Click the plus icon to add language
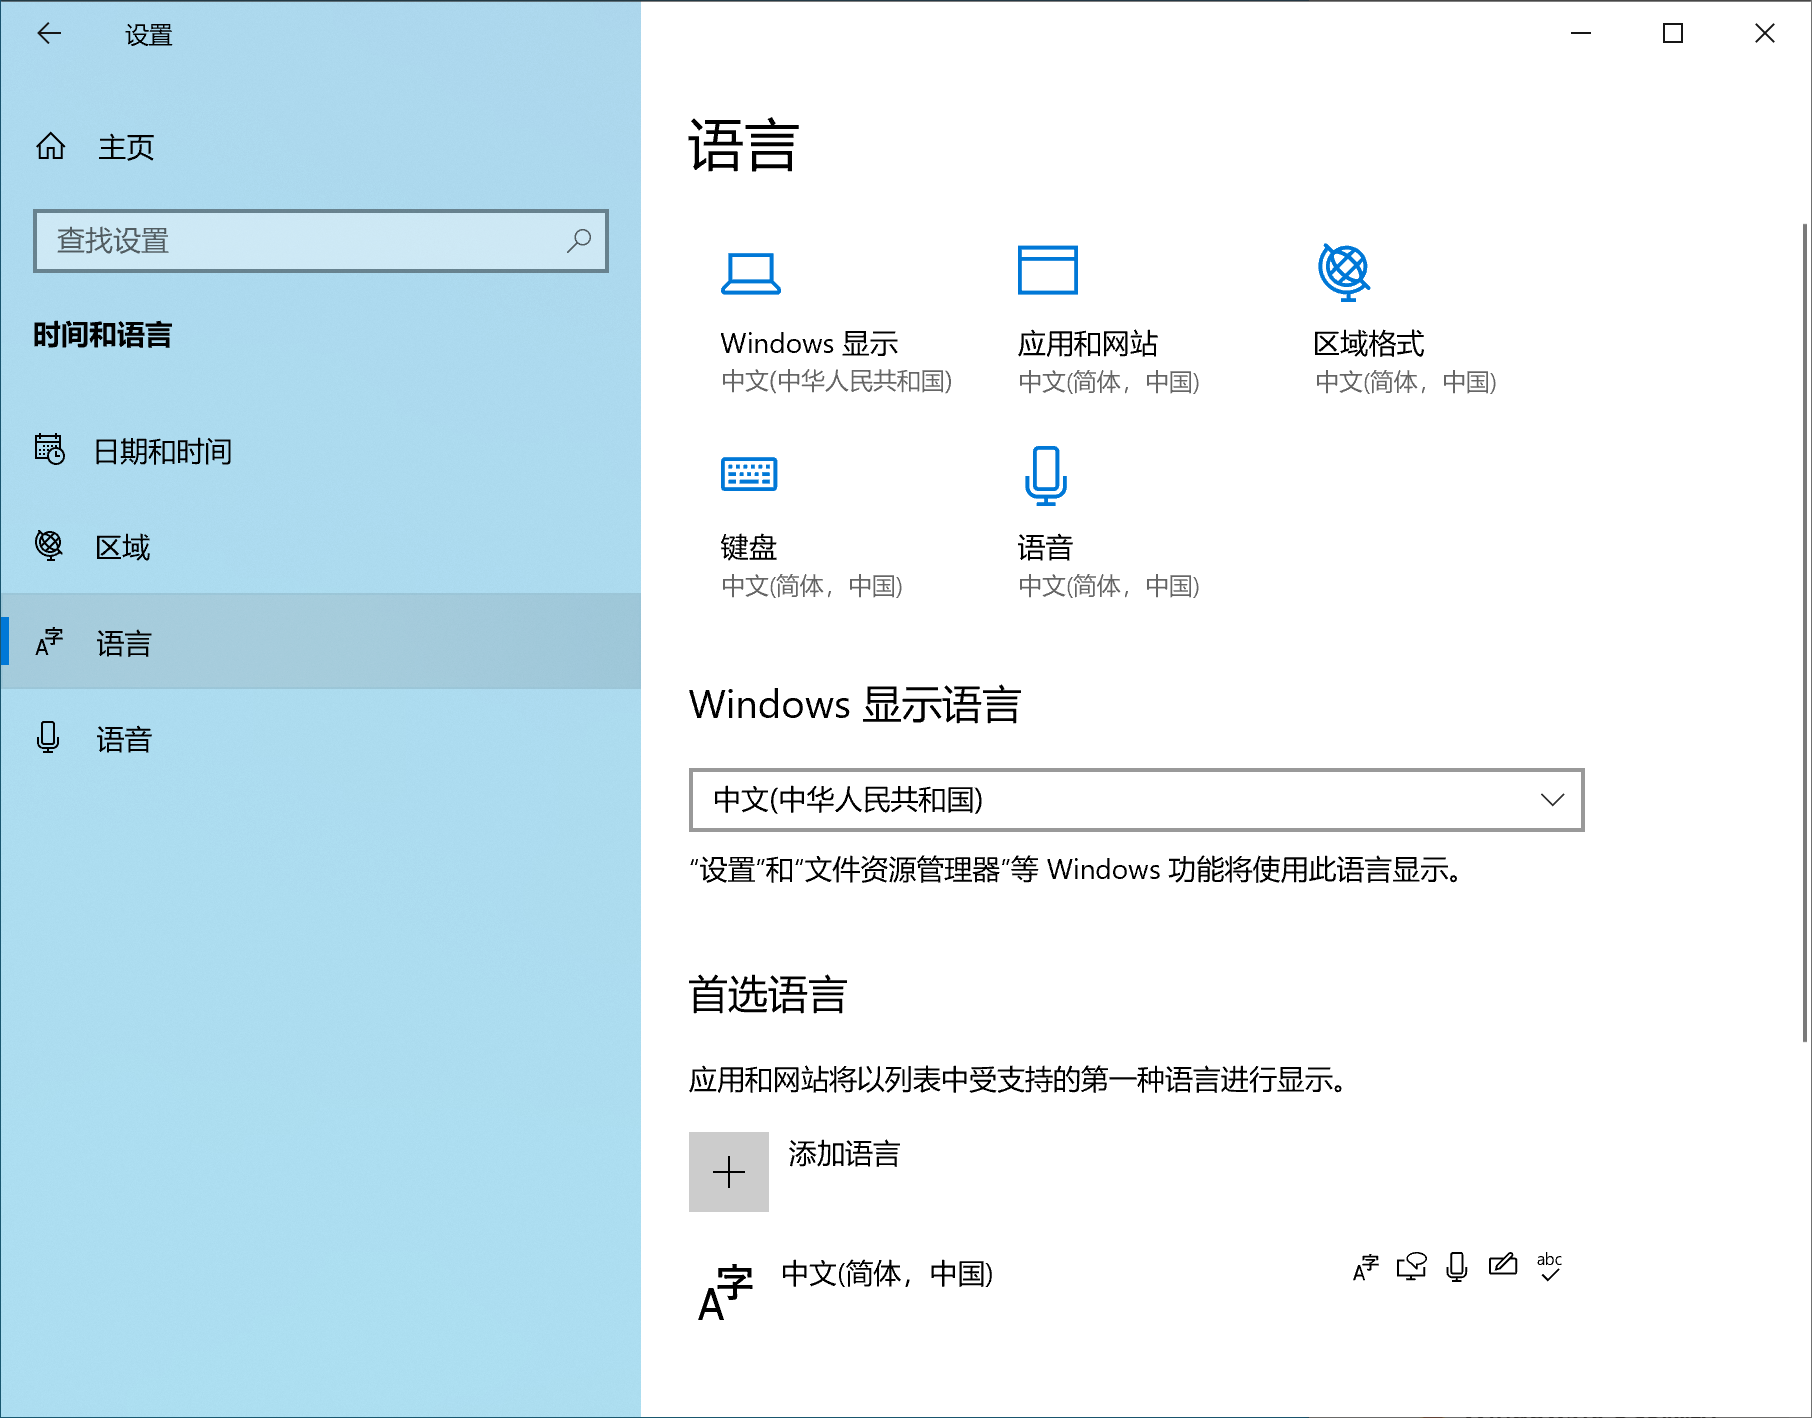Viewport: 1812px width, 1418px height. click(x=729, y=1171)
